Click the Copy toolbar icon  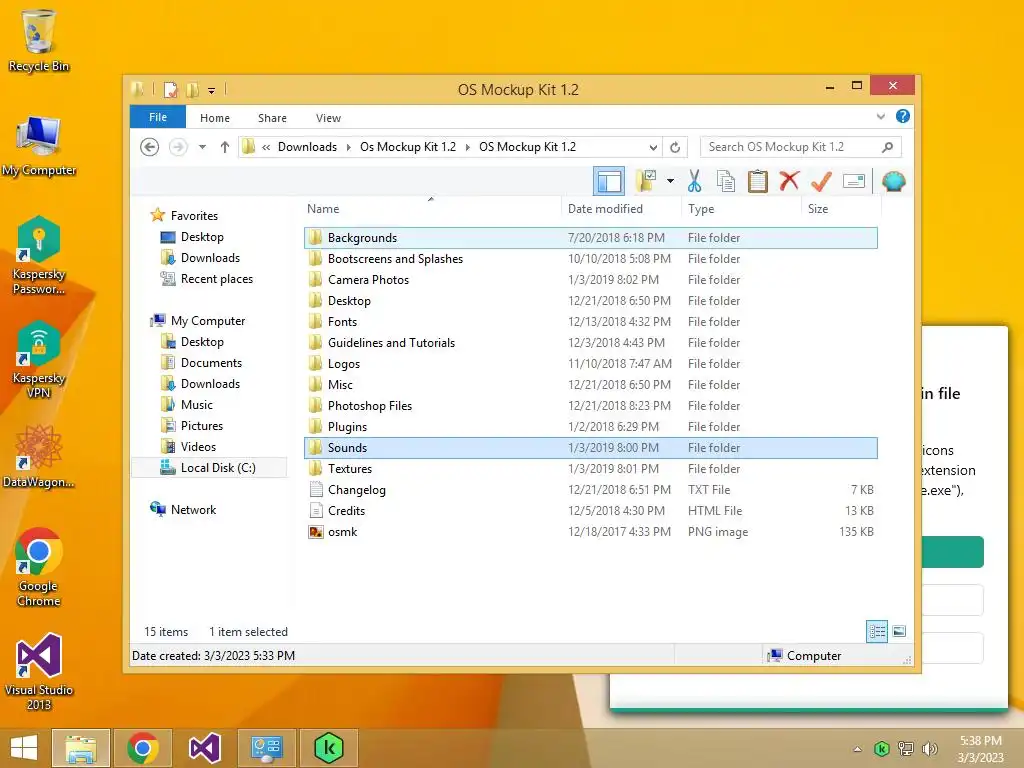coord(726,182)
